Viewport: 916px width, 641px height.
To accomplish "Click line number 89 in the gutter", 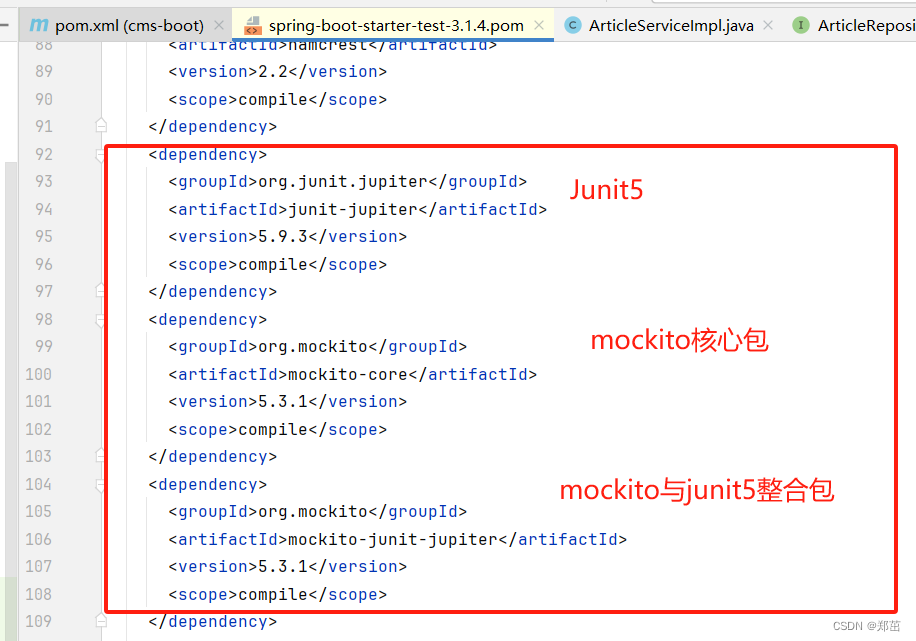I will tap(44, 71).
